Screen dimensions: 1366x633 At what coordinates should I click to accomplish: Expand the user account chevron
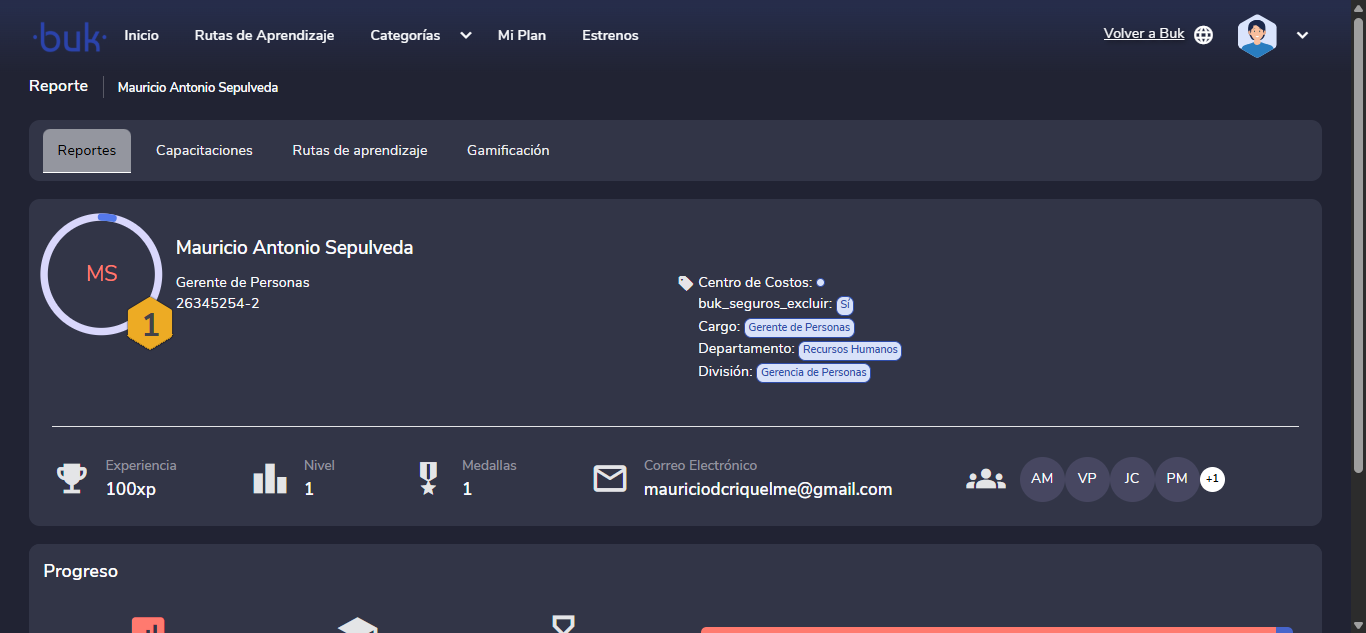(1302, 35)
